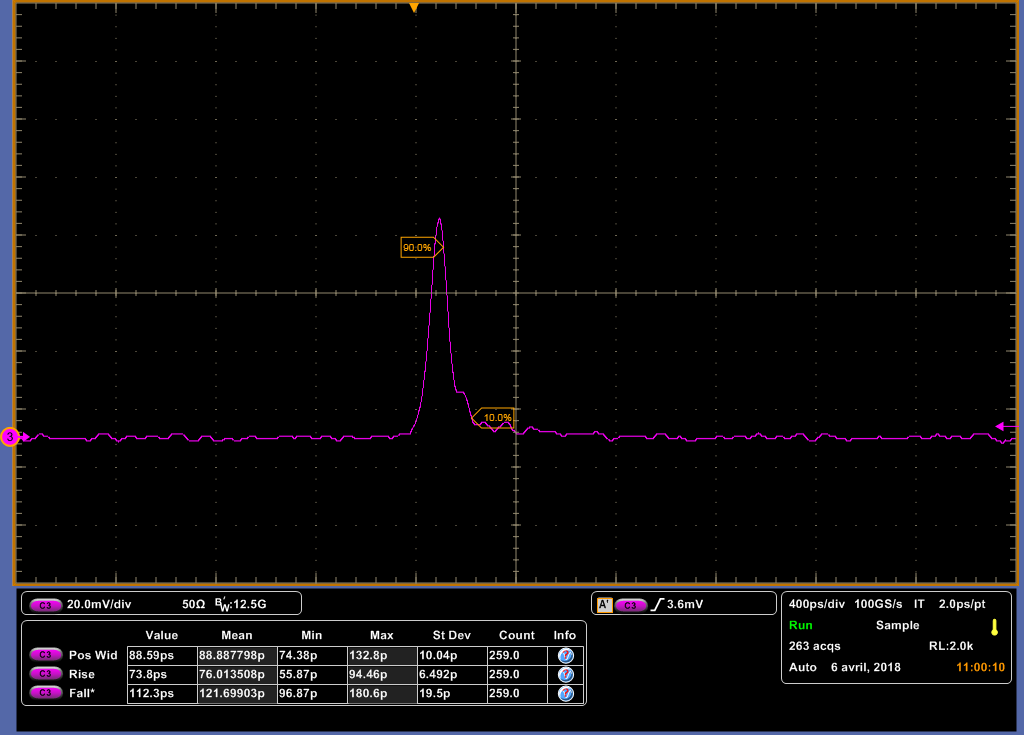
Task: Click the 2.0ps/pt resolution readout
Action: tap(962, 604)
